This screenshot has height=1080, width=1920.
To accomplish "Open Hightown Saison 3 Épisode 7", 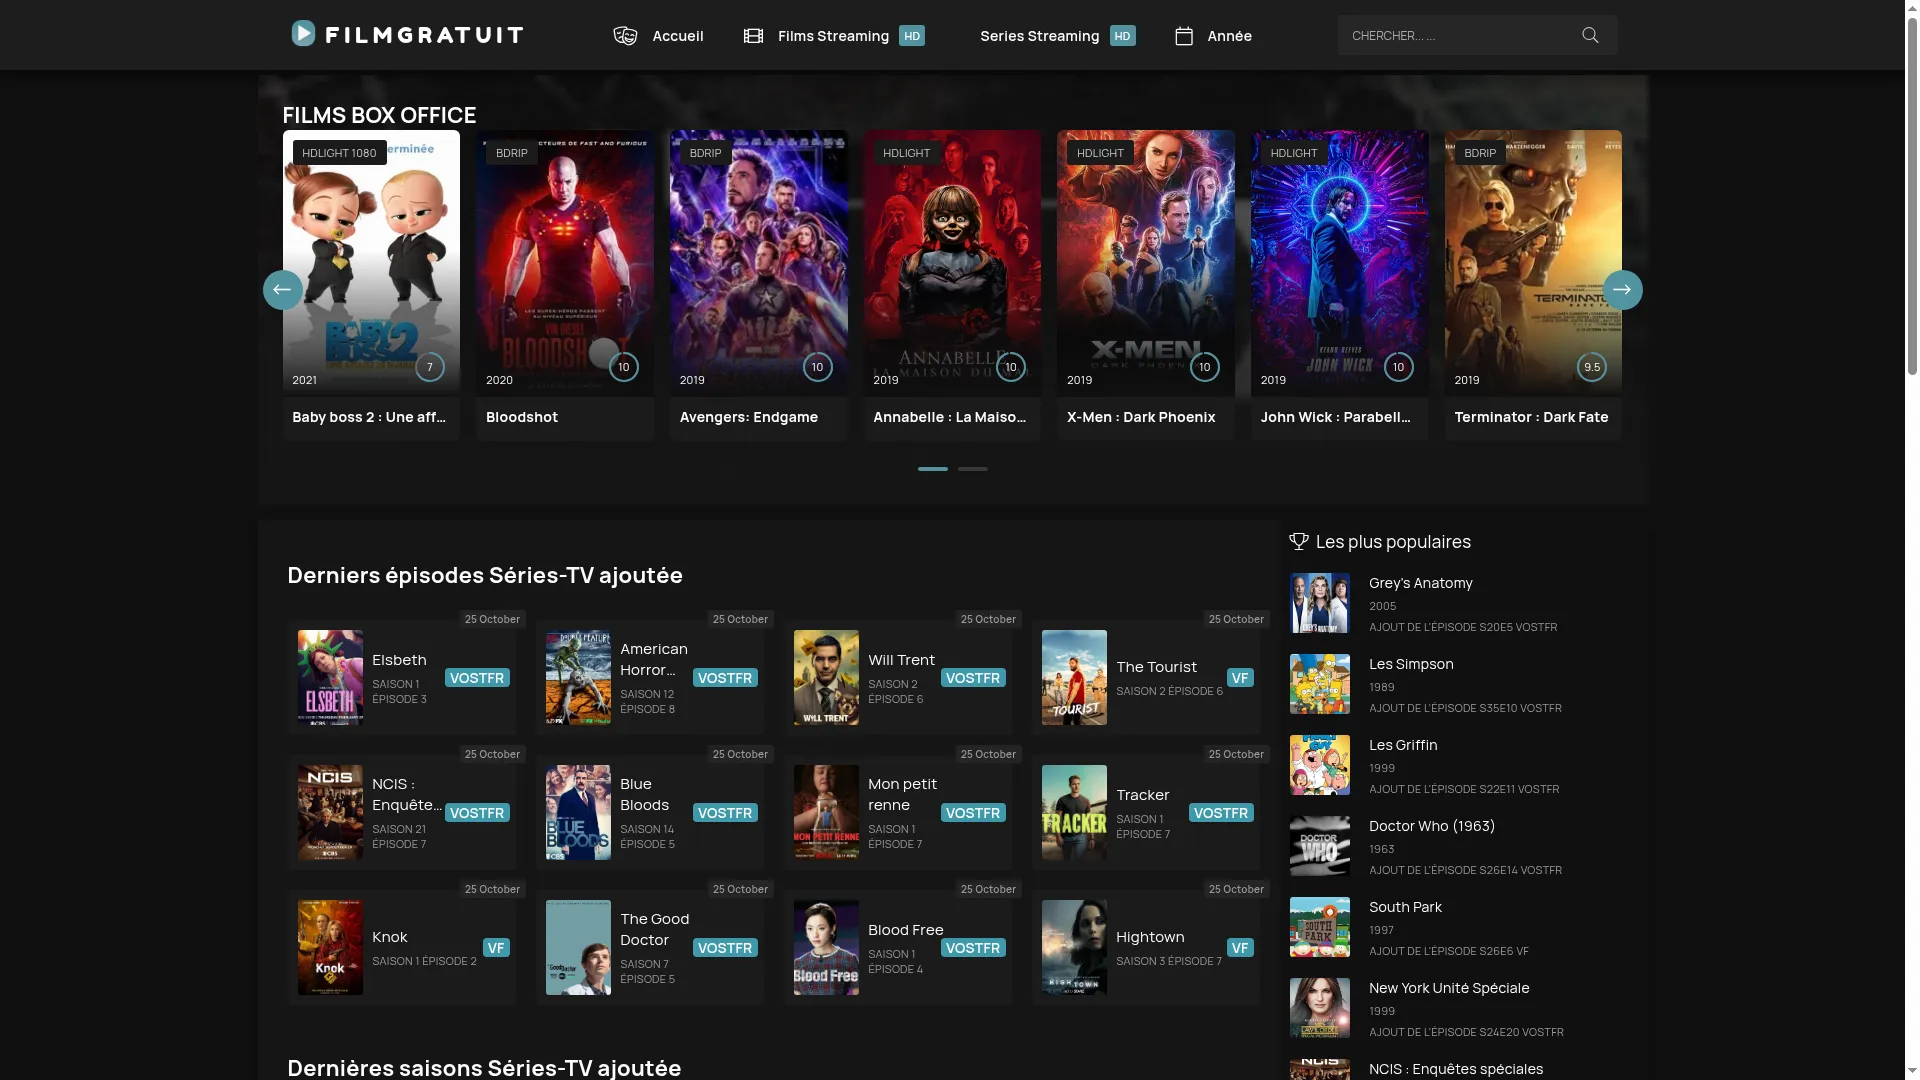I will coord(1146,947).
